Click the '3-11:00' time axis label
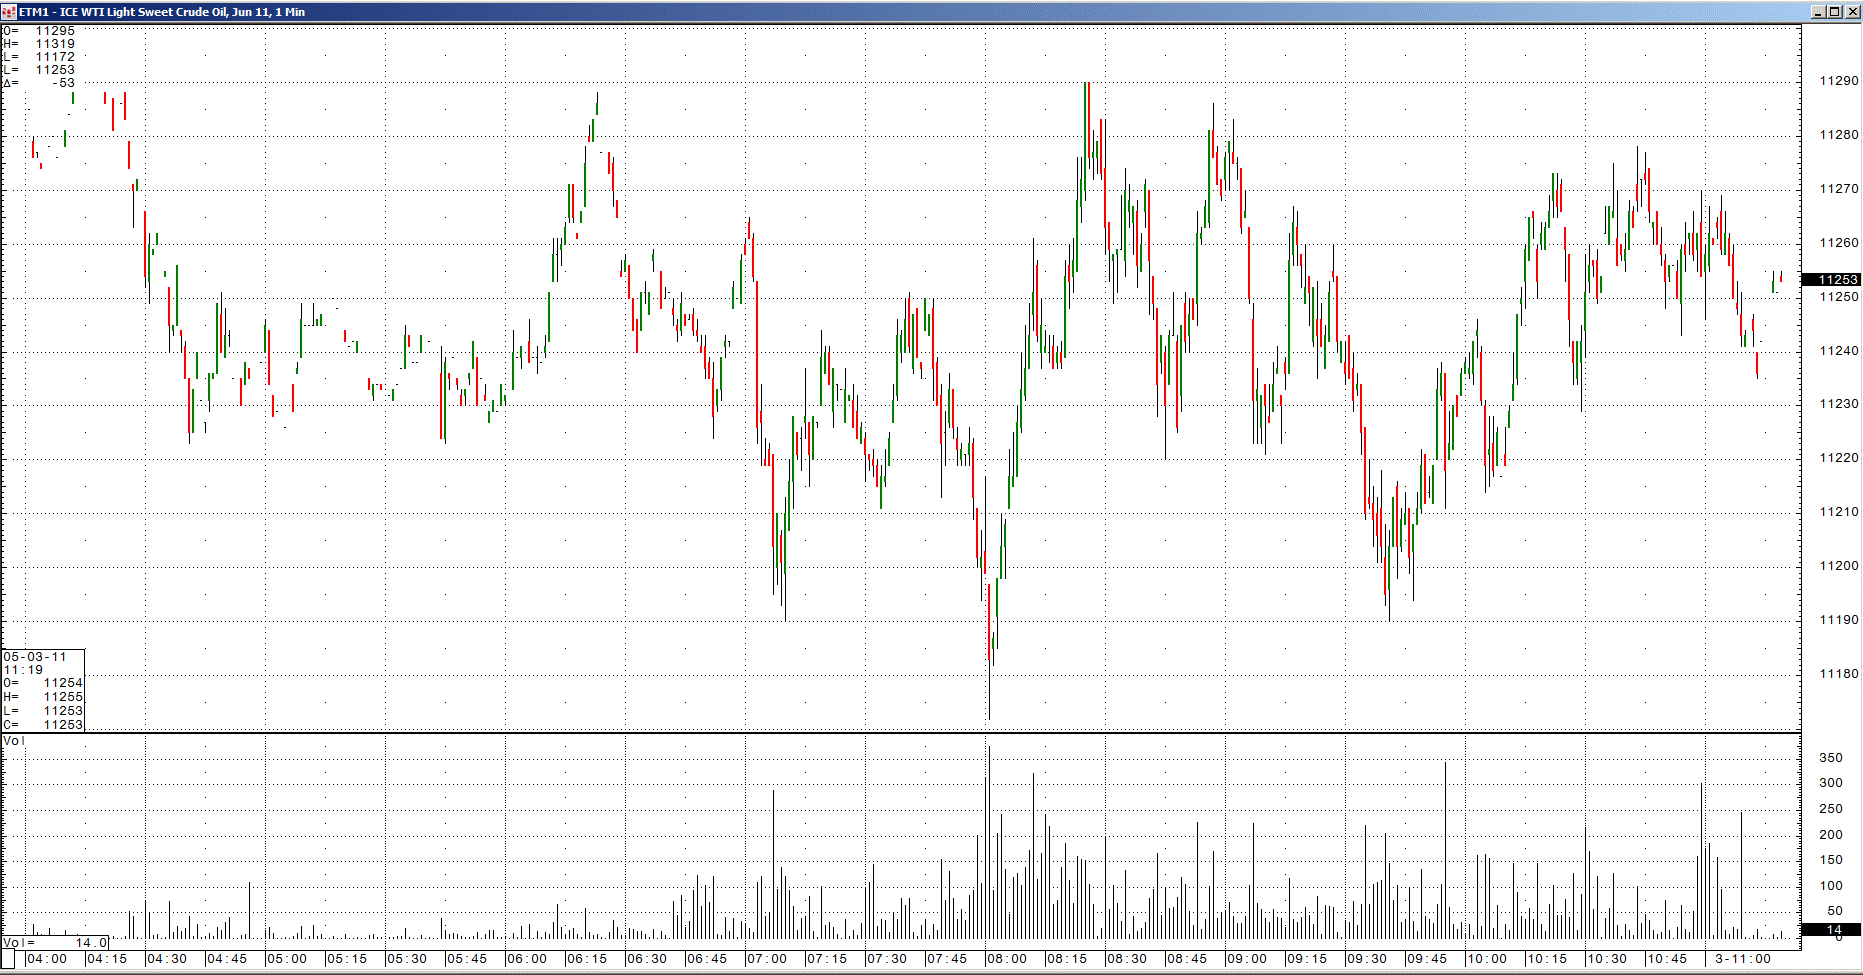1863x975 pixels. (1743, 959)
